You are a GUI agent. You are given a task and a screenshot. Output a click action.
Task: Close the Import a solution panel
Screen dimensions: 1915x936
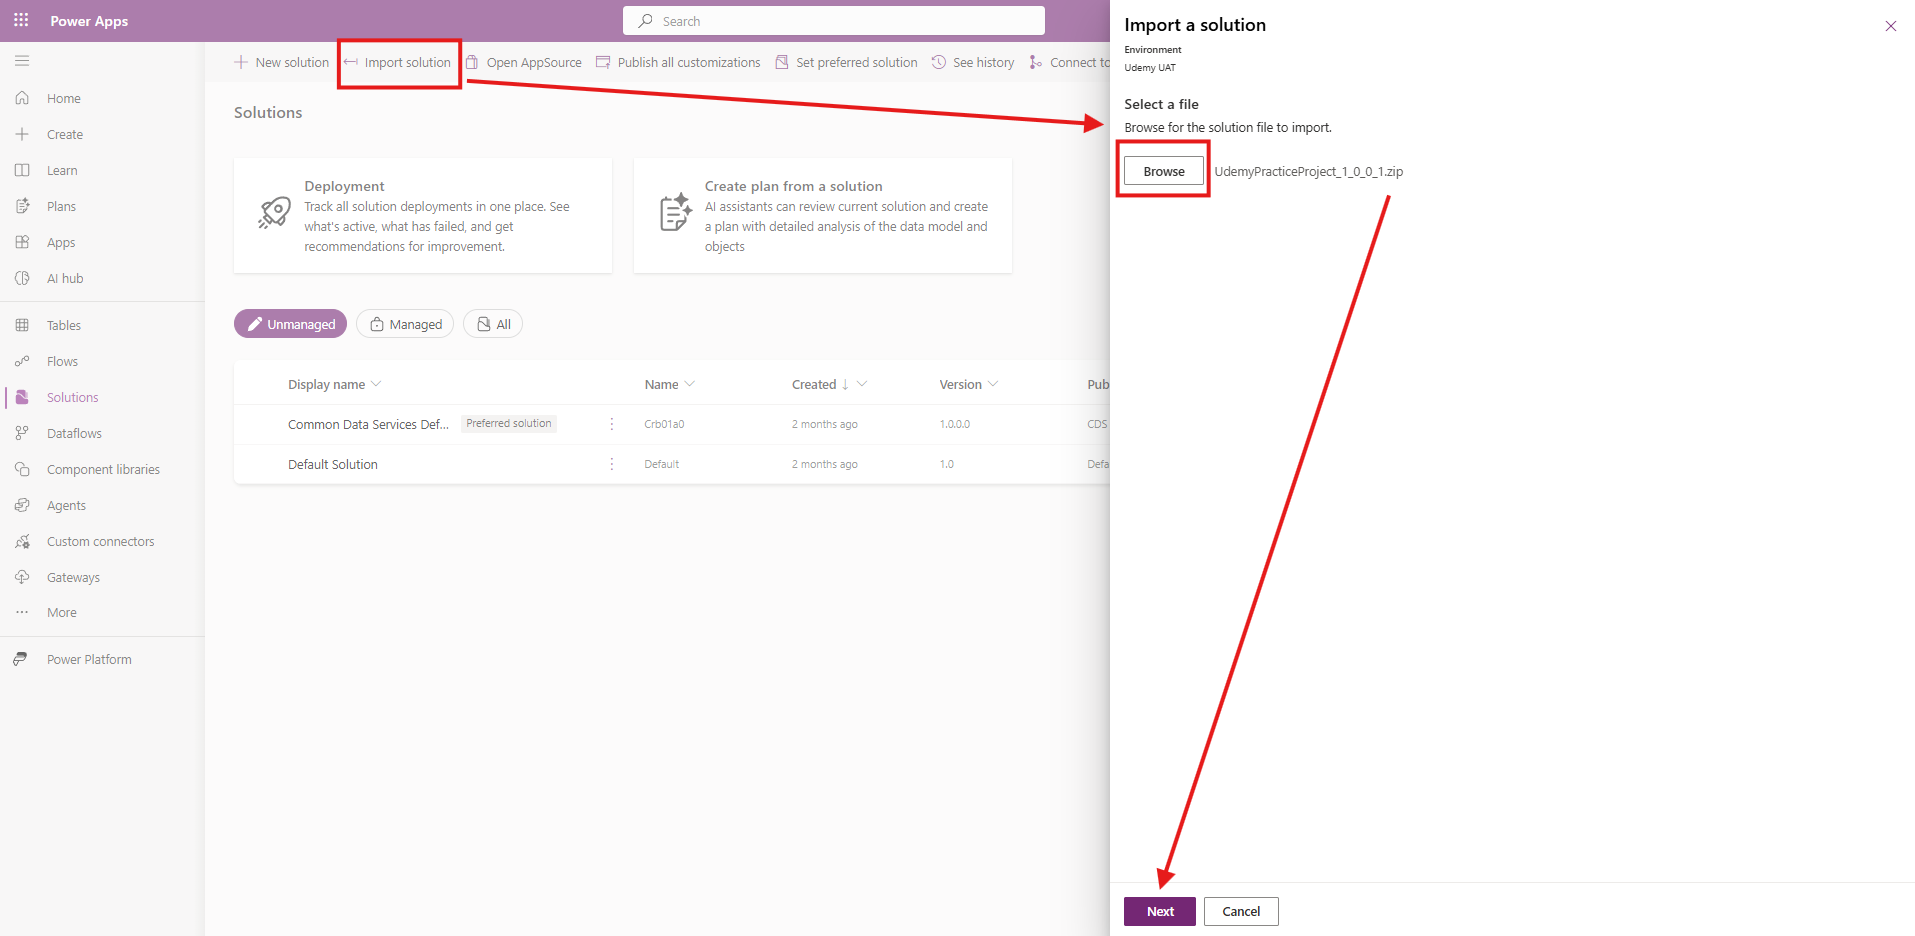click(1890, 26)
